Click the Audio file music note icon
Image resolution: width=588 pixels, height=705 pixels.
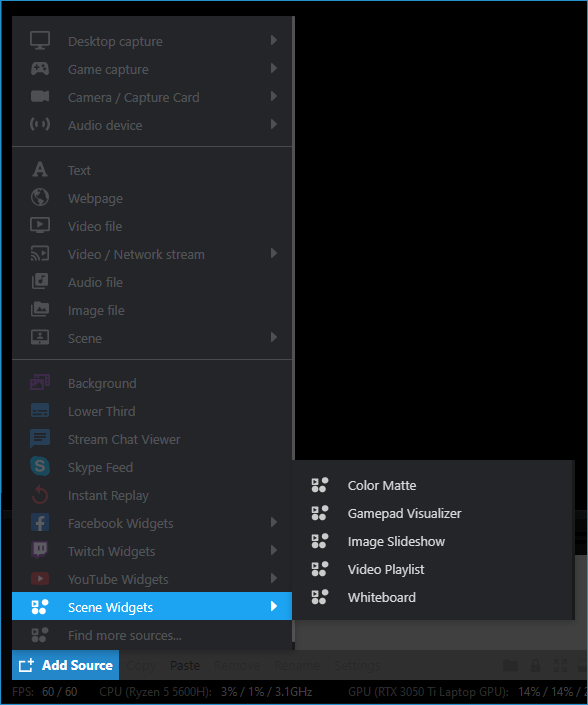click(40, 281)
